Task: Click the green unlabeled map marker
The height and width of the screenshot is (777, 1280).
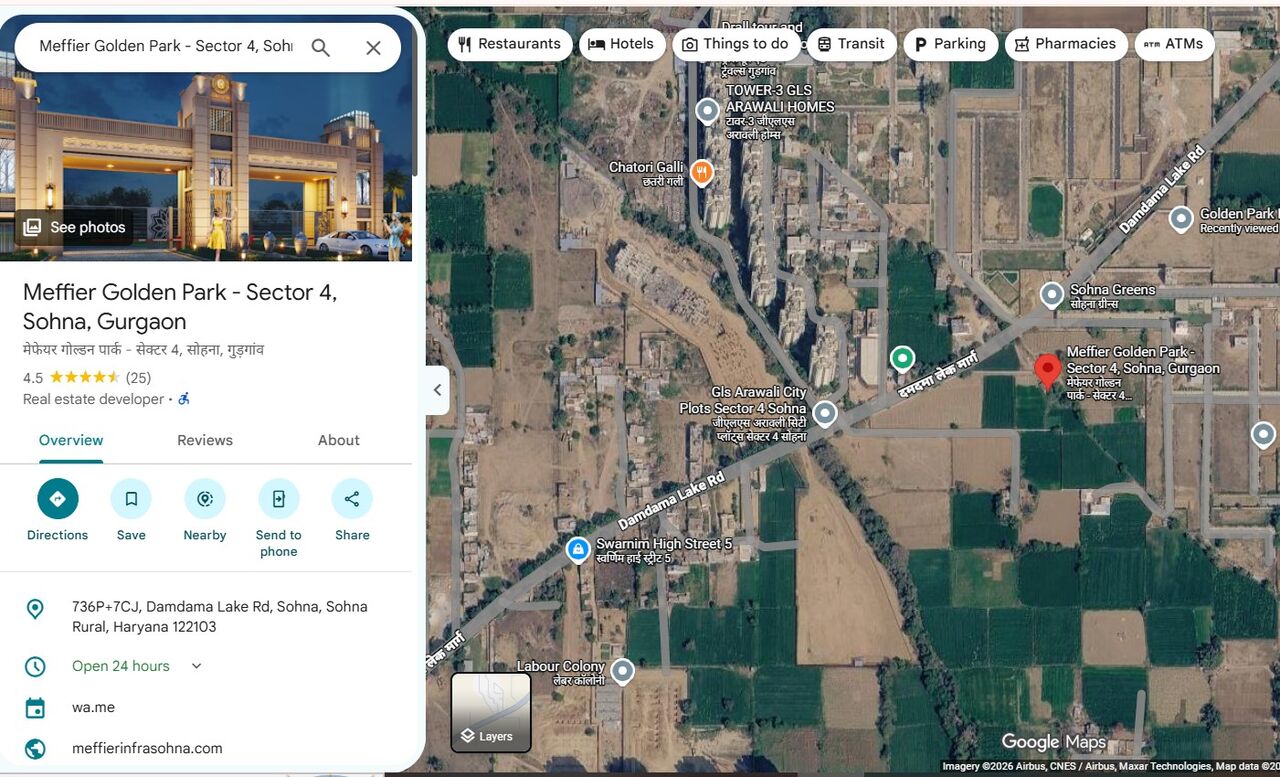Action: coord(903,358)
